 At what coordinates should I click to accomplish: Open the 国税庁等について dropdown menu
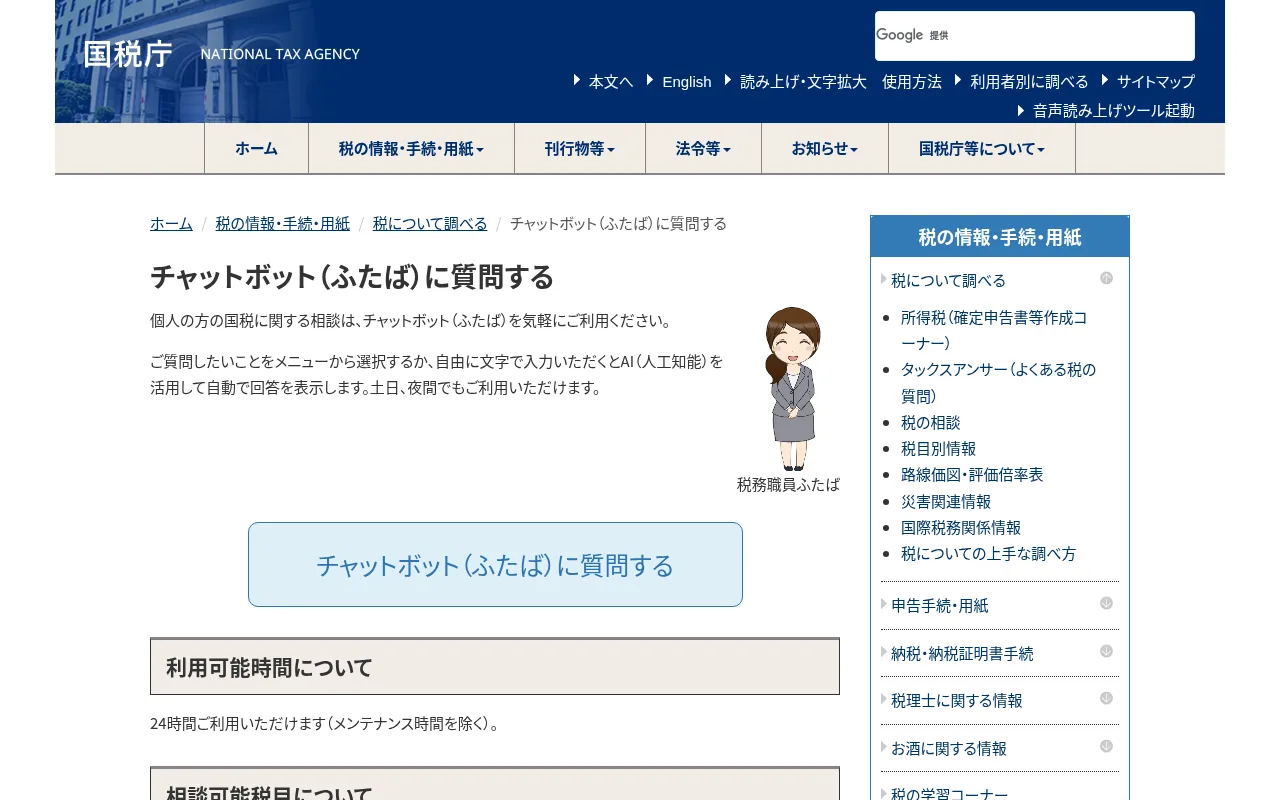(x=982, y=149)
